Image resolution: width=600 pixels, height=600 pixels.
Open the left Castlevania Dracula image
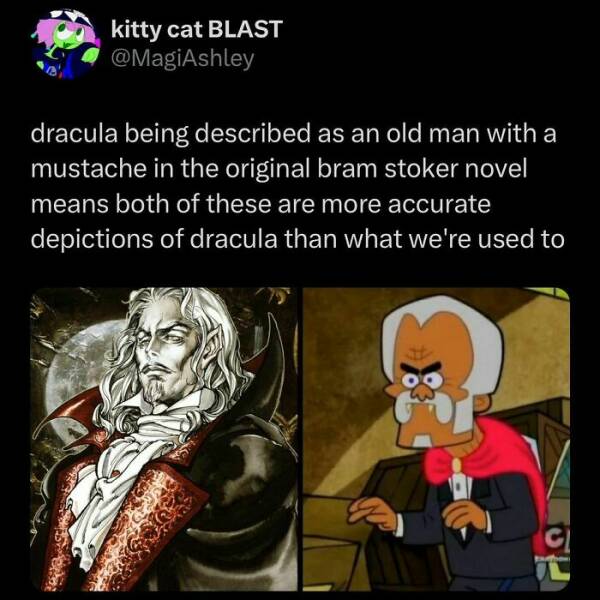(x=164, y=439)
